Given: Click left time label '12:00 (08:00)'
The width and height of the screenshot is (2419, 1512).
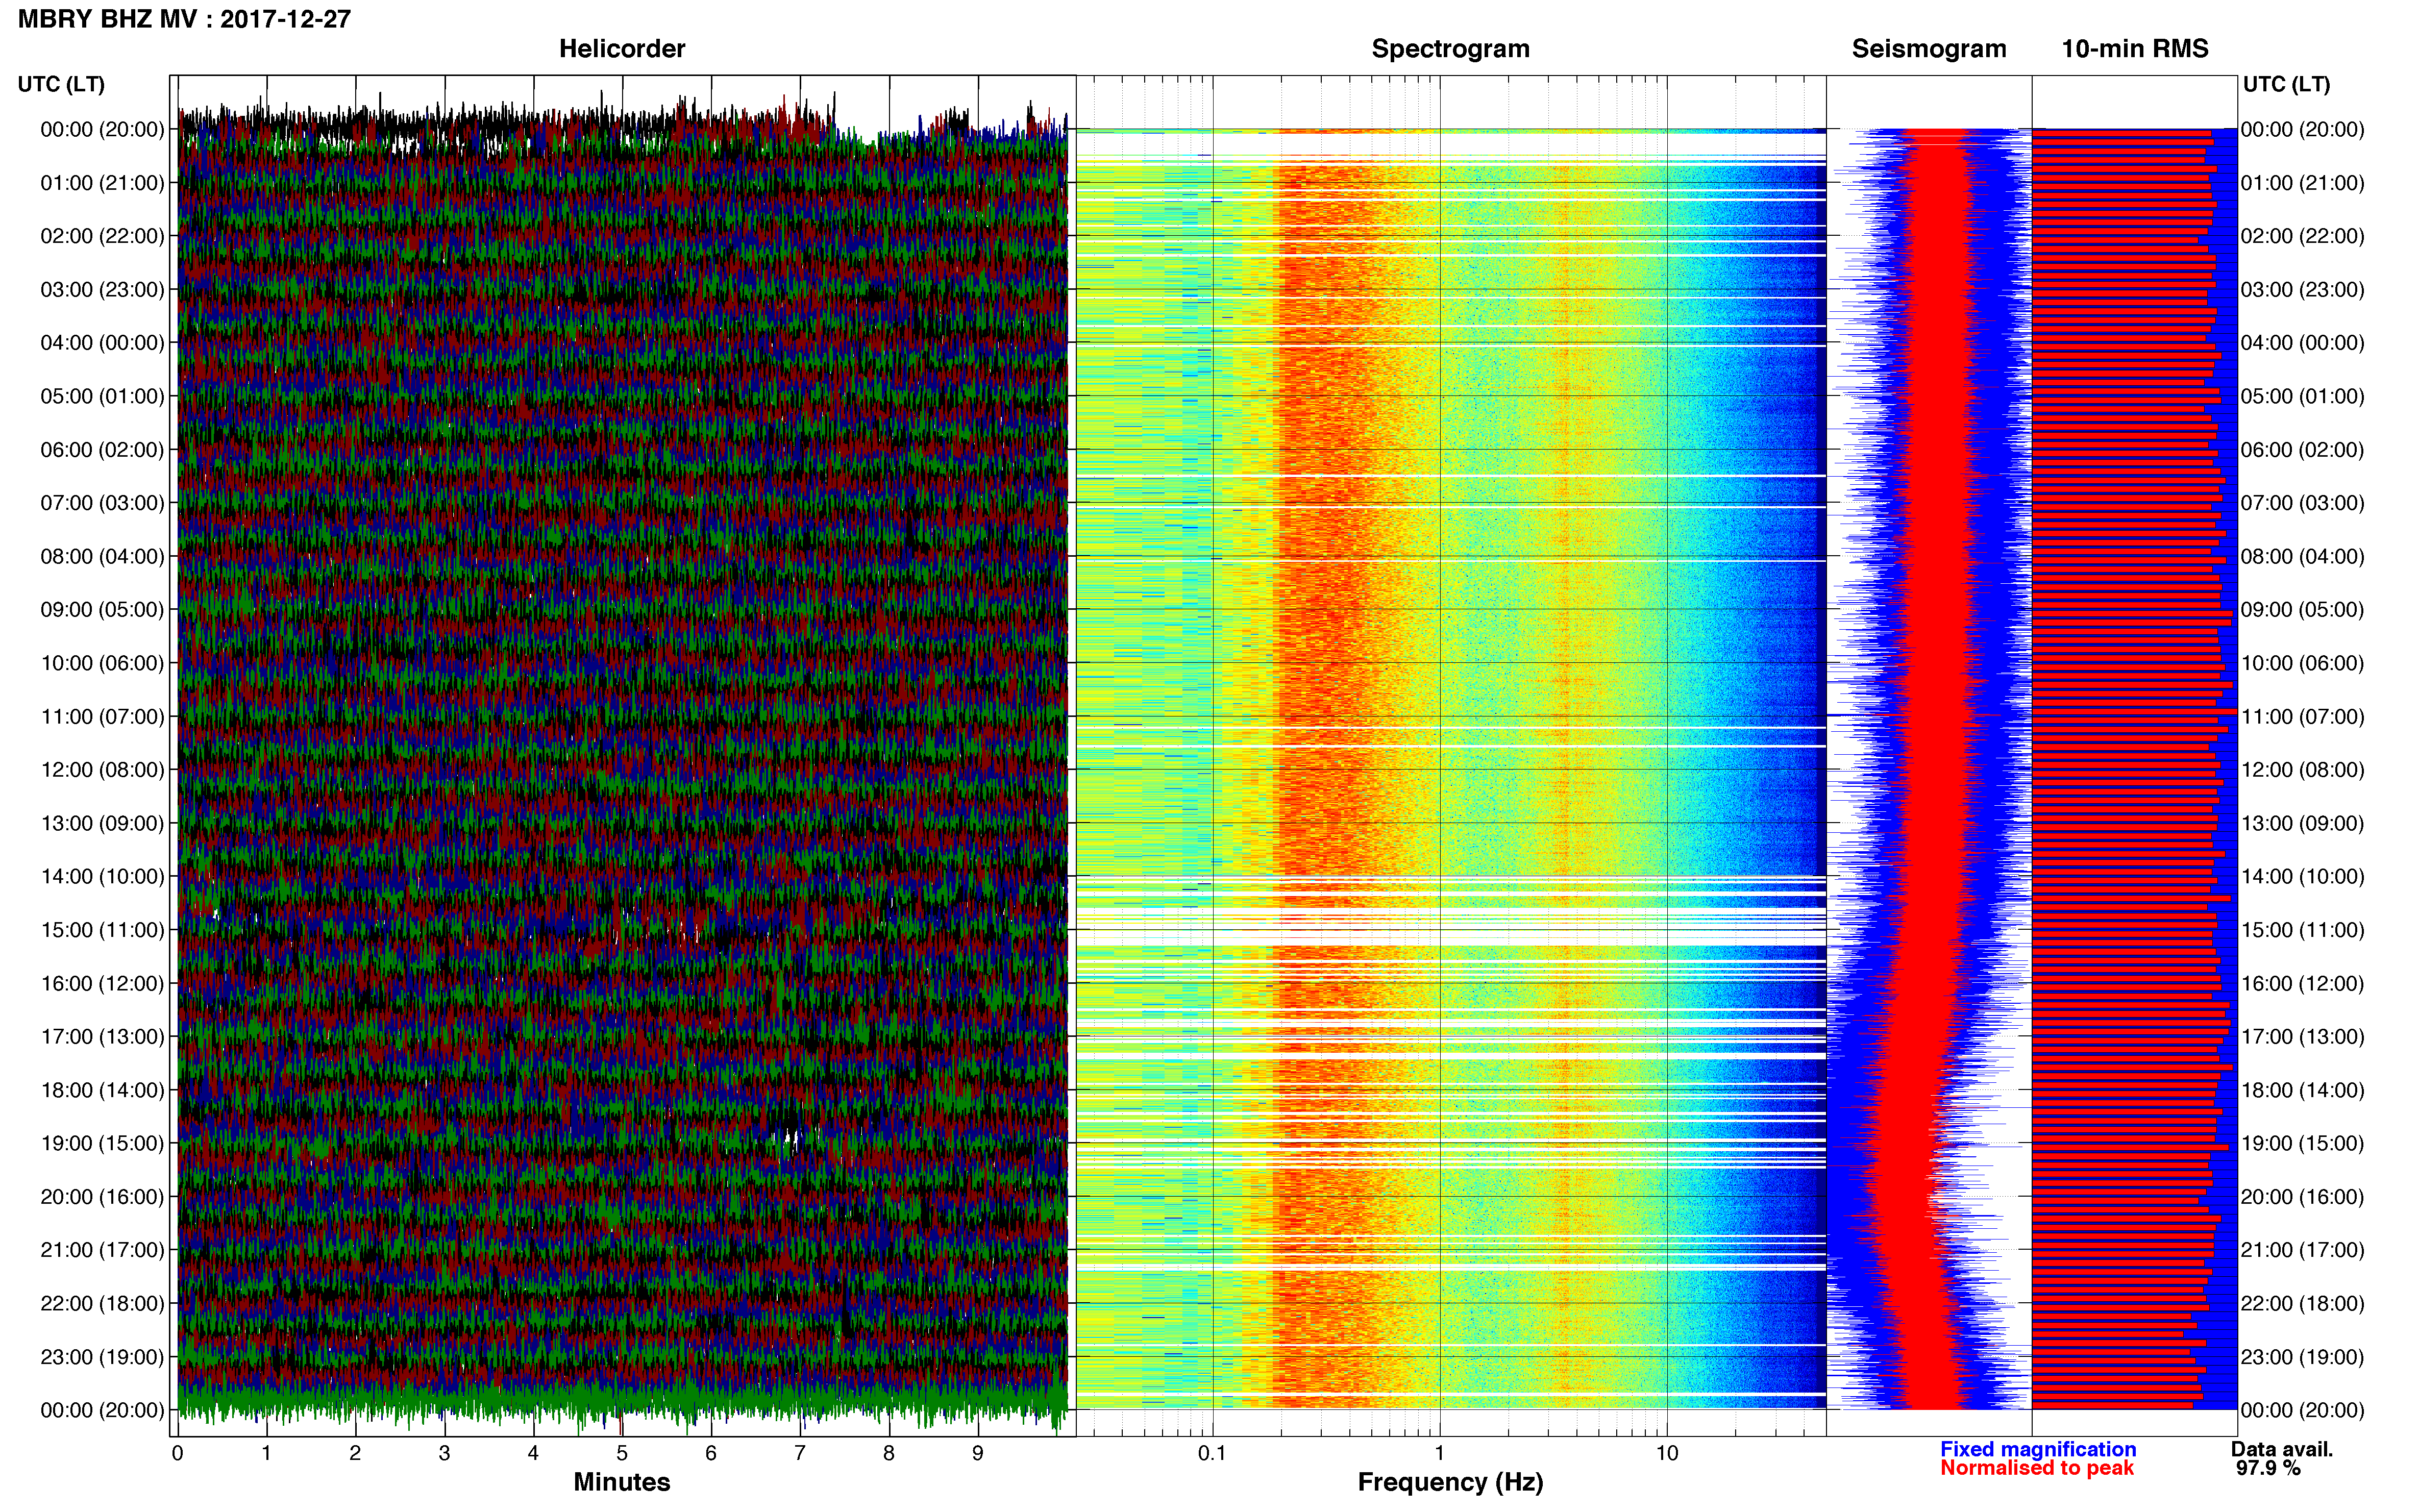Looking at the screenshot, I should [102, 770].
